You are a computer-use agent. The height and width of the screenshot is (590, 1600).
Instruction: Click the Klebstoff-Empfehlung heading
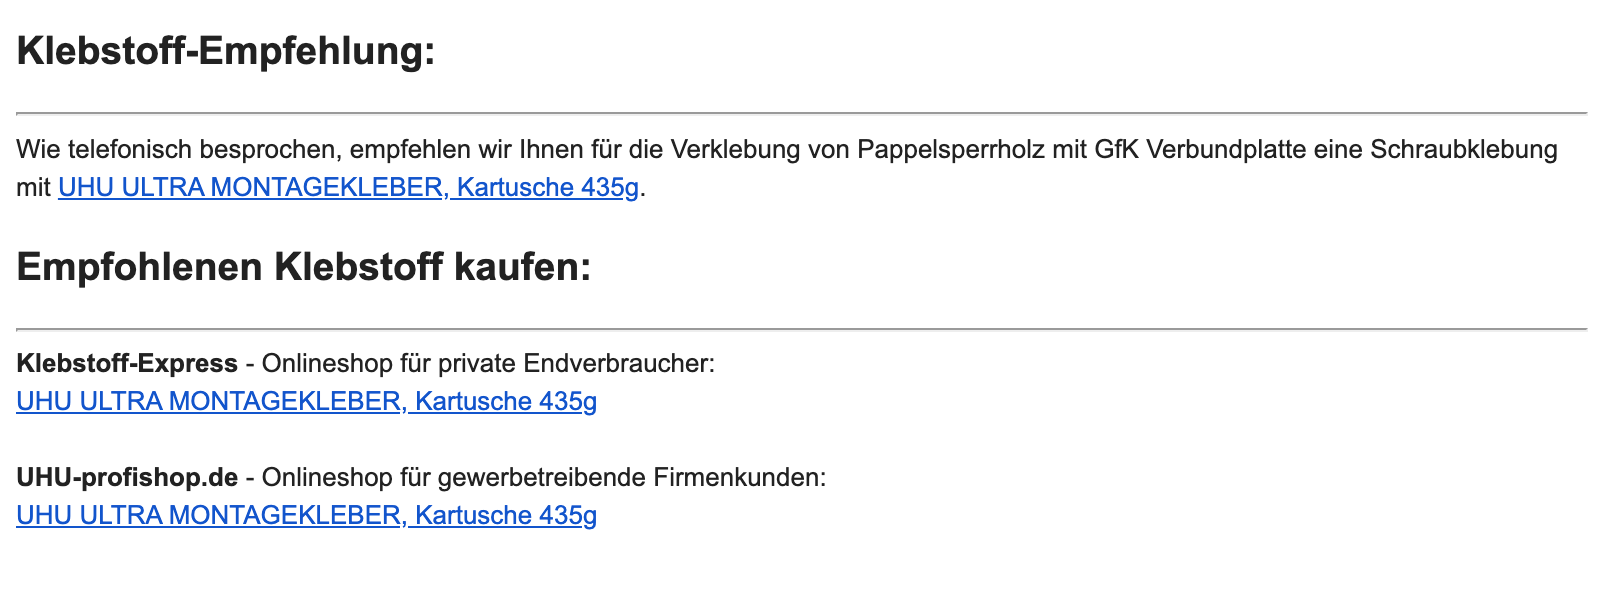[x=226, y=51]
